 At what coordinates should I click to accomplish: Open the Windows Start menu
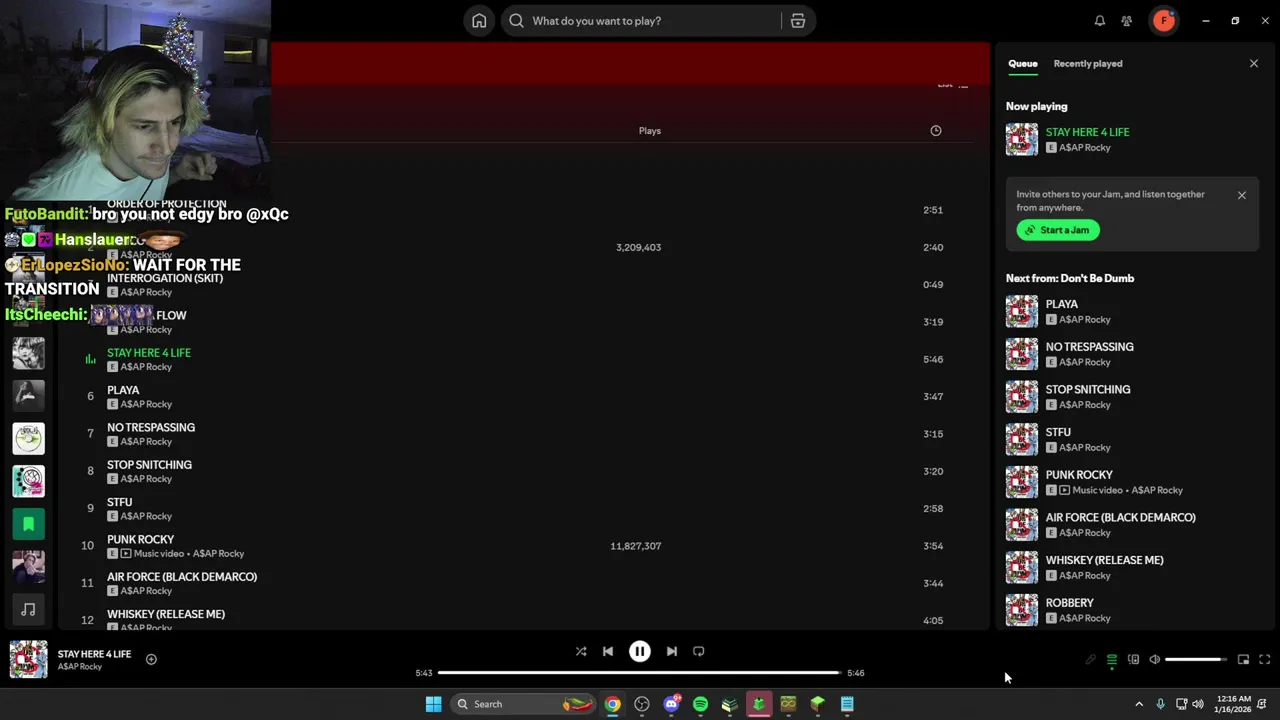click(433, 704)
